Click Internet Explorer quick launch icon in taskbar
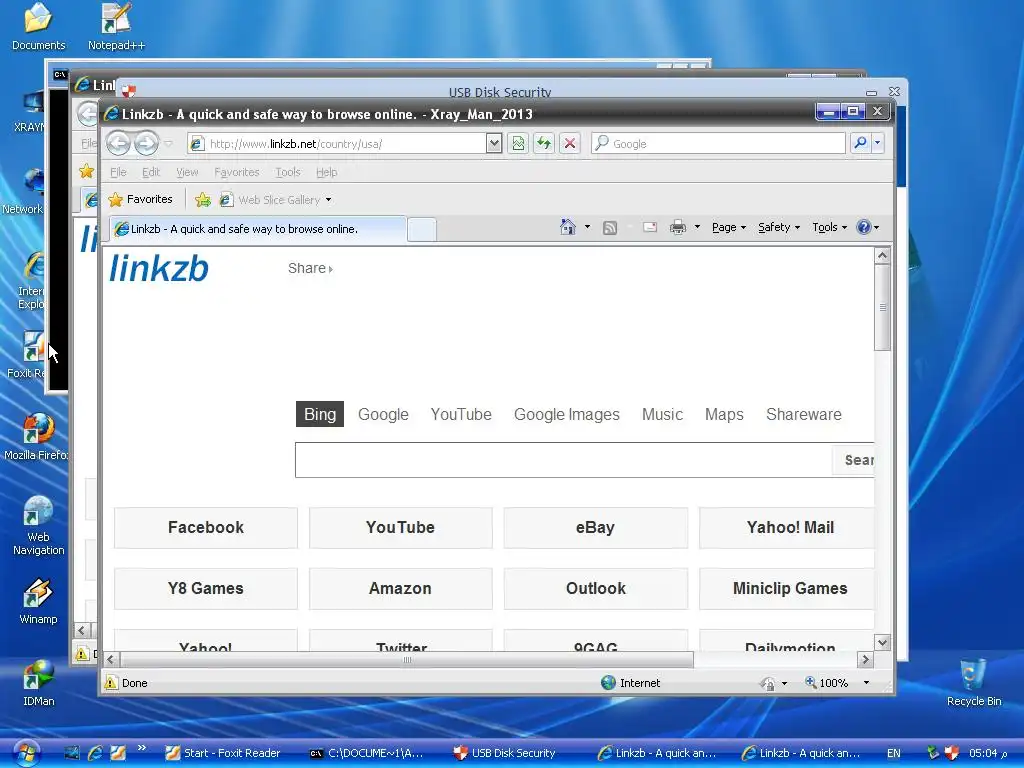Screen dimensions: 1024x768 [95, 753]
